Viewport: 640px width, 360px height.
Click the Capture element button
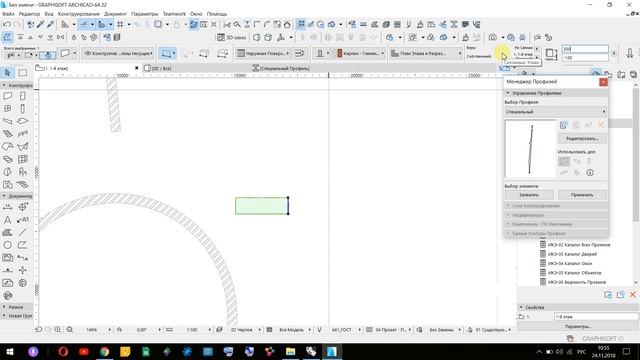pyautogui.click(x=529, y=195)
